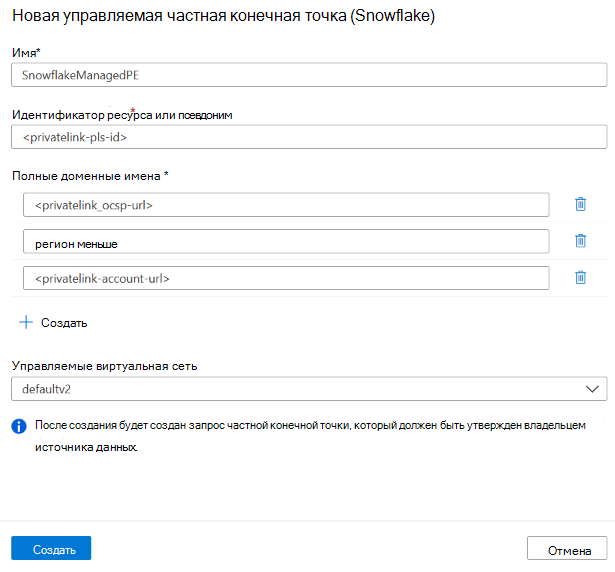Focus the Имя field with SnowflakeManagedPE
Image resolution: width=615 pixels, height=572 pixels.
coord(309,75)
